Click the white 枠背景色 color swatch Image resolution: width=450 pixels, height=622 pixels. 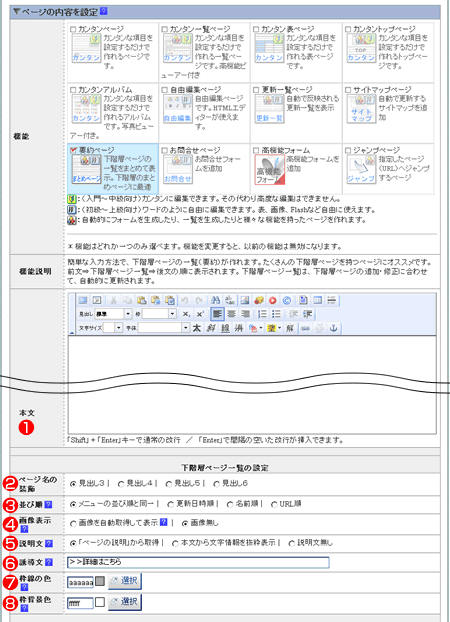(100, 602)
